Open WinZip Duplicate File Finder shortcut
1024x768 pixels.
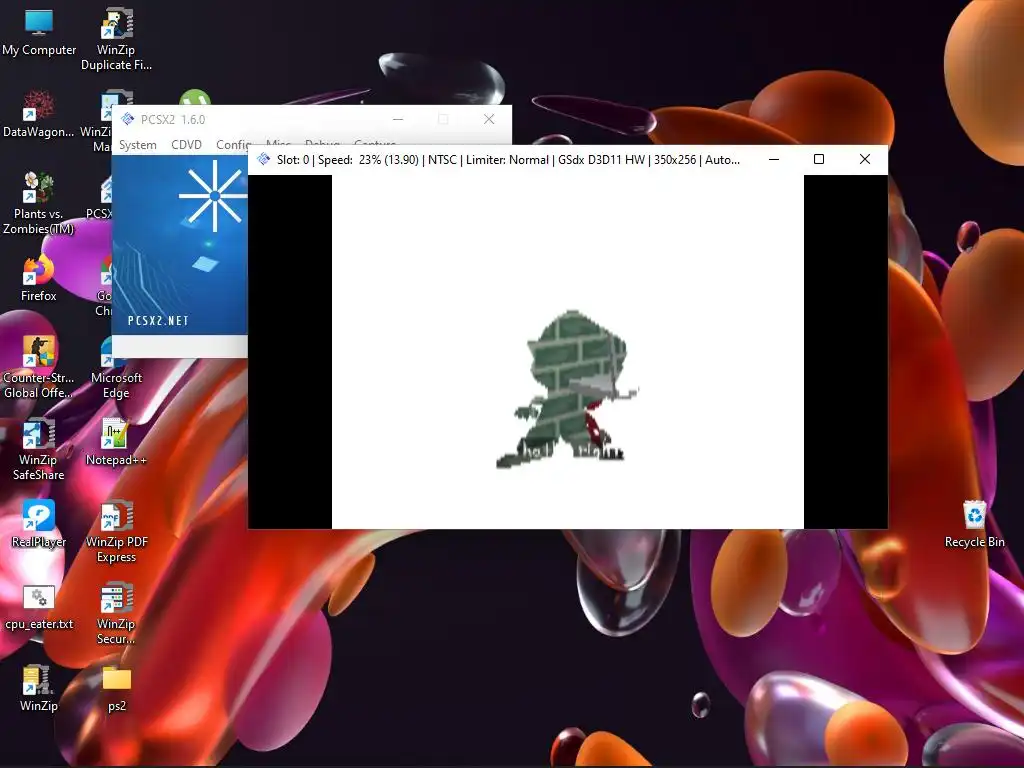(x=116, y=39)
